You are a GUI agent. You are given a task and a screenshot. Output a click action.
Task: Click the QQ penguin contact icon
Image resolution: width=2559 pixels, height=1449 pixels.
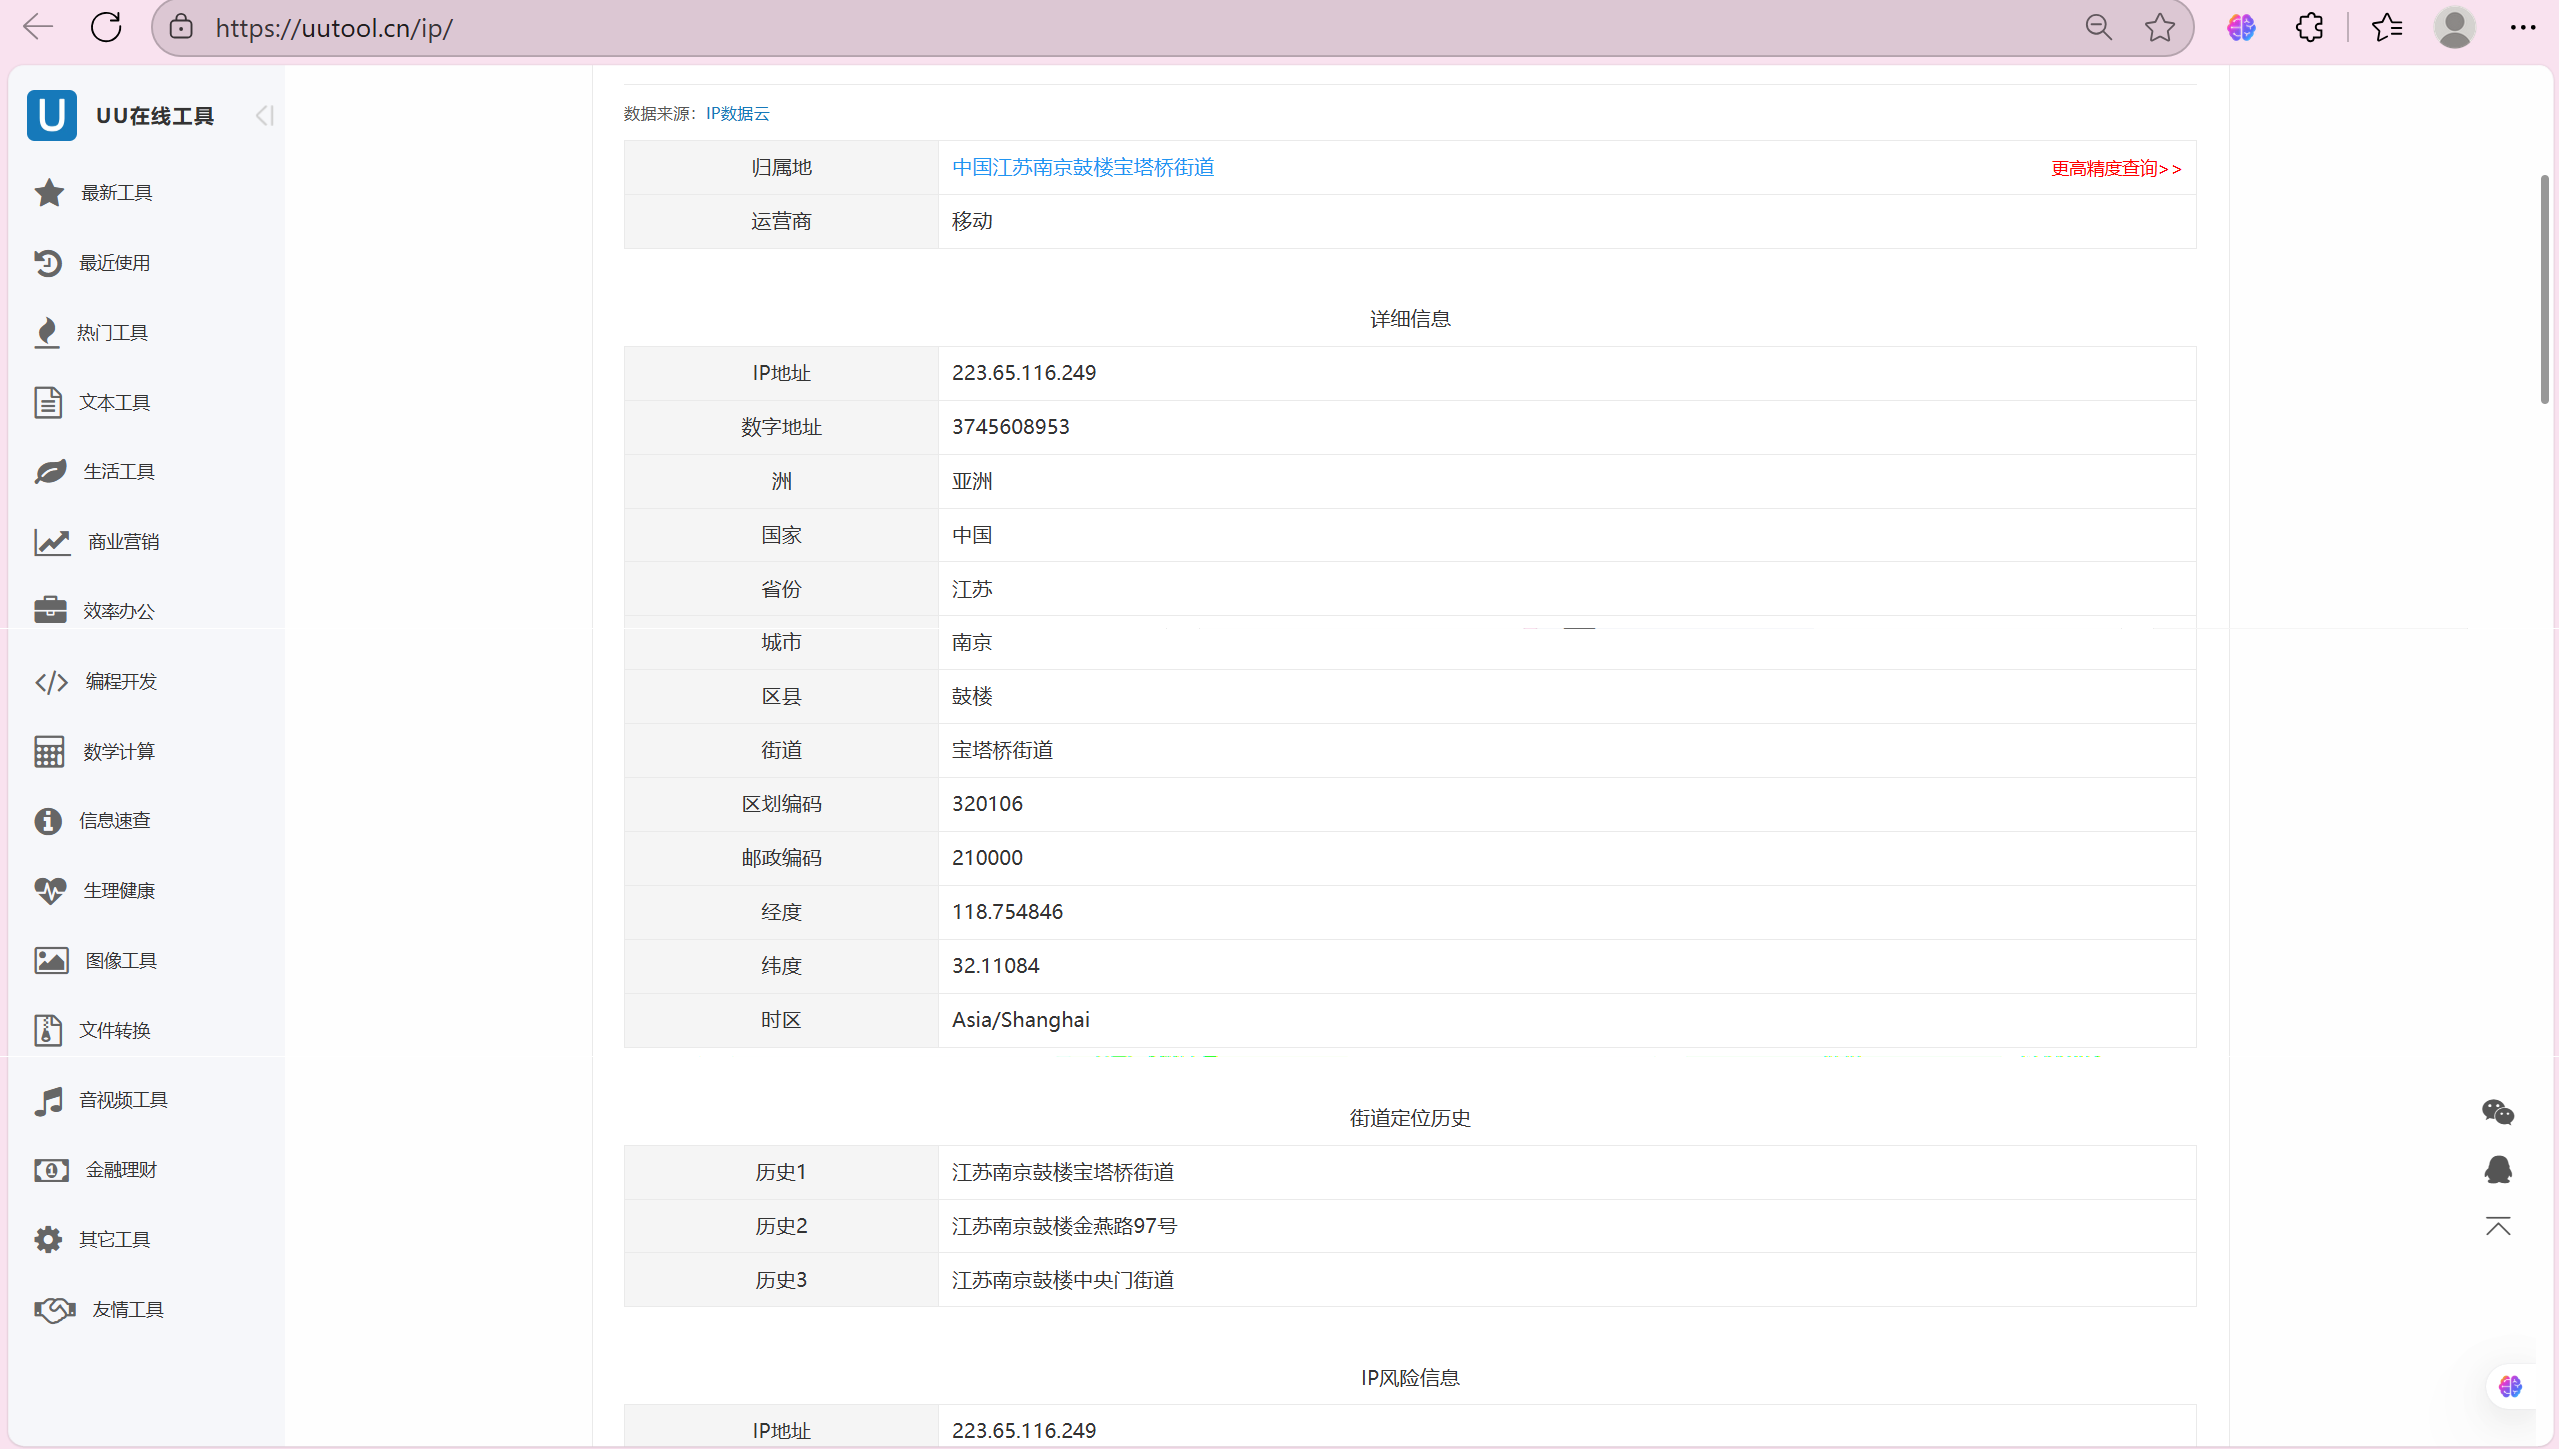click(2497, 1169)
